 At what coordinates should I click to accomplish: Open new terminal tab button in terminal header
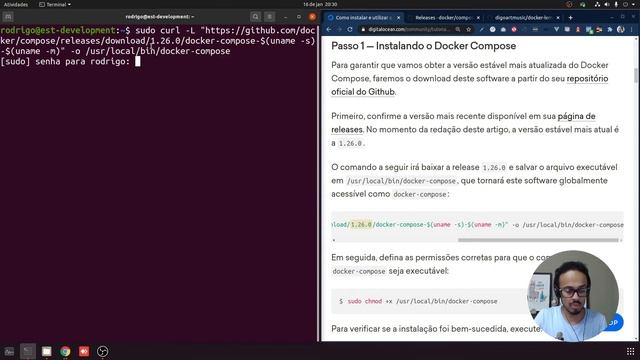(x=8, y=17)
